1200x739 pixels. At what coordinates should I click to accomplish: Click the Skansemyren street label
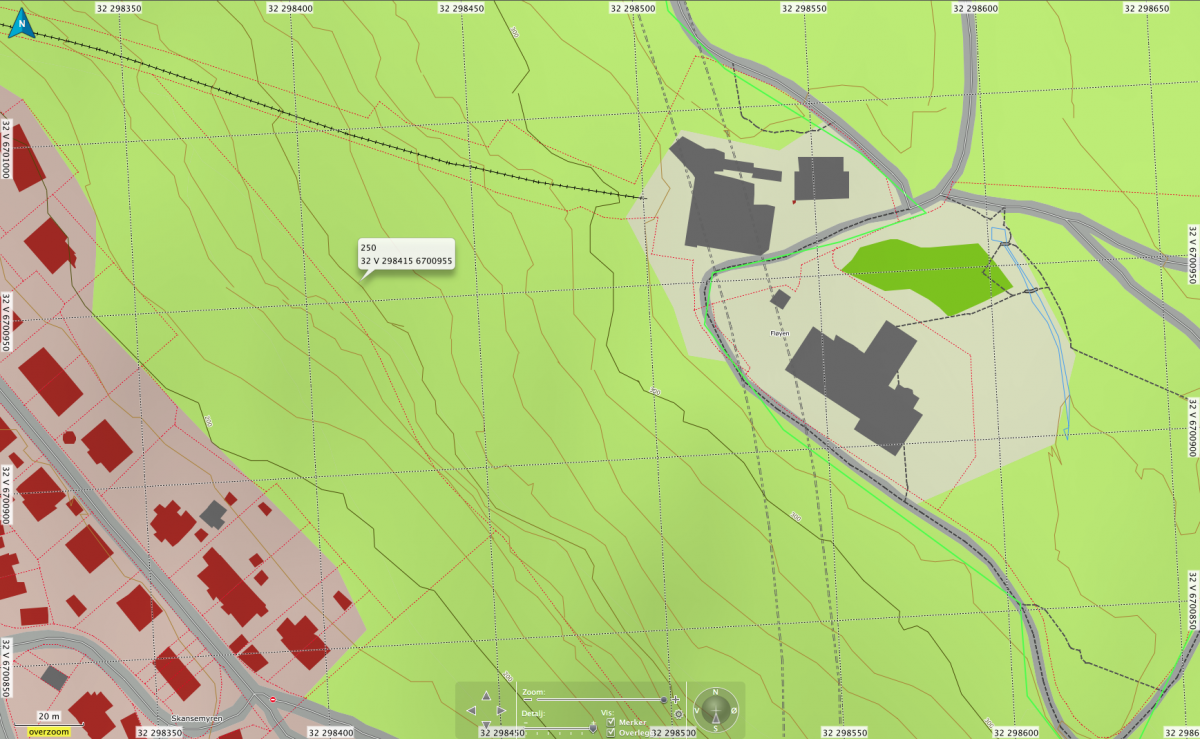coord(195,719)
